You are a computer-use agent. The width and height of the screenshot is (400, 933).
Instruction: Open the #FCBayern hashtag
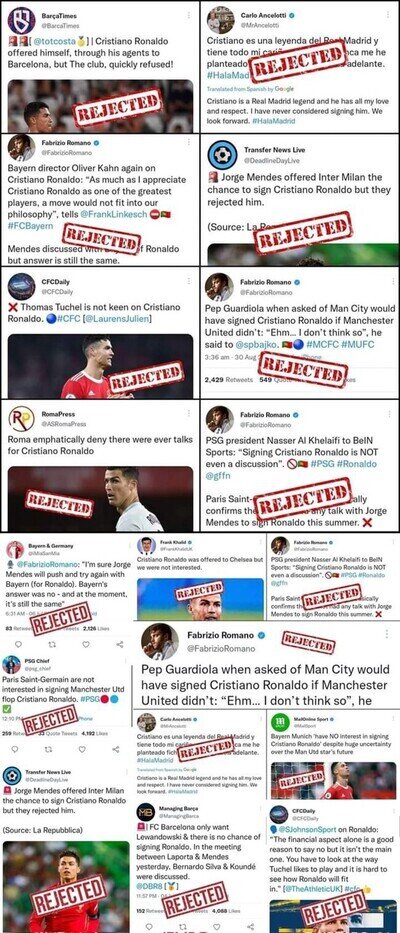[x=30, y=226]
